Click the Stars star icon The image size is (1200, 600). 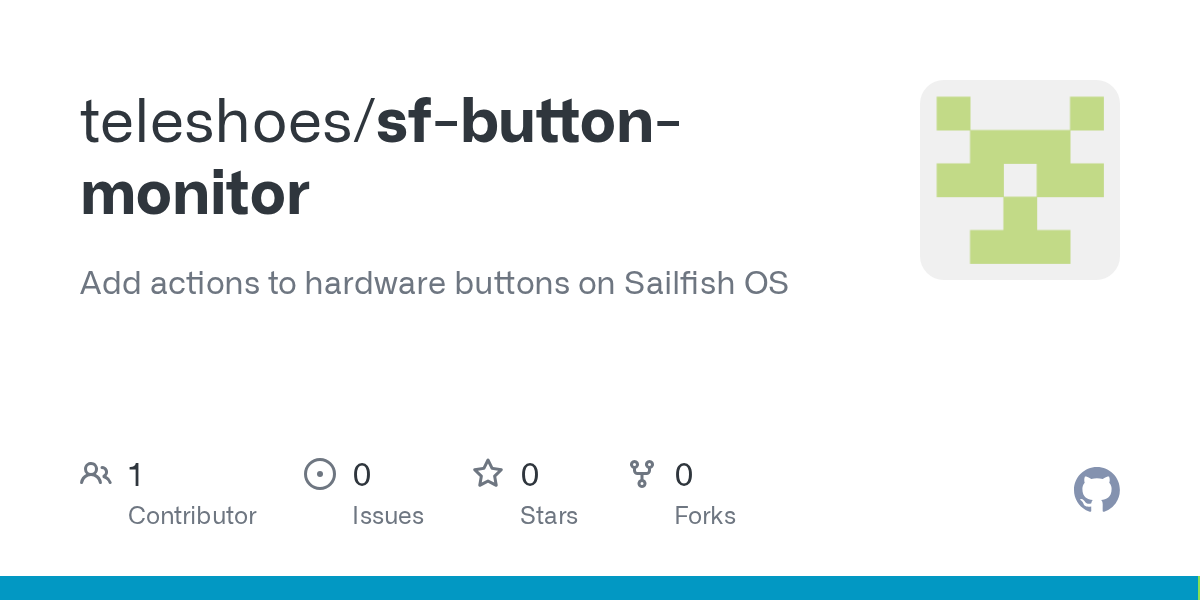click(x=488, y=474)
